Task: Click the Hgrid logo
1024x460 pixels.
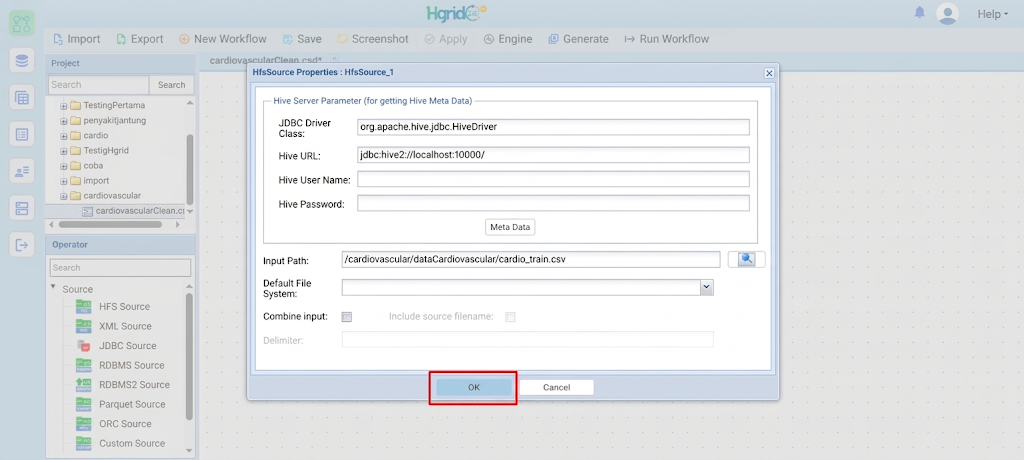Action: click(x=456, y=13)
